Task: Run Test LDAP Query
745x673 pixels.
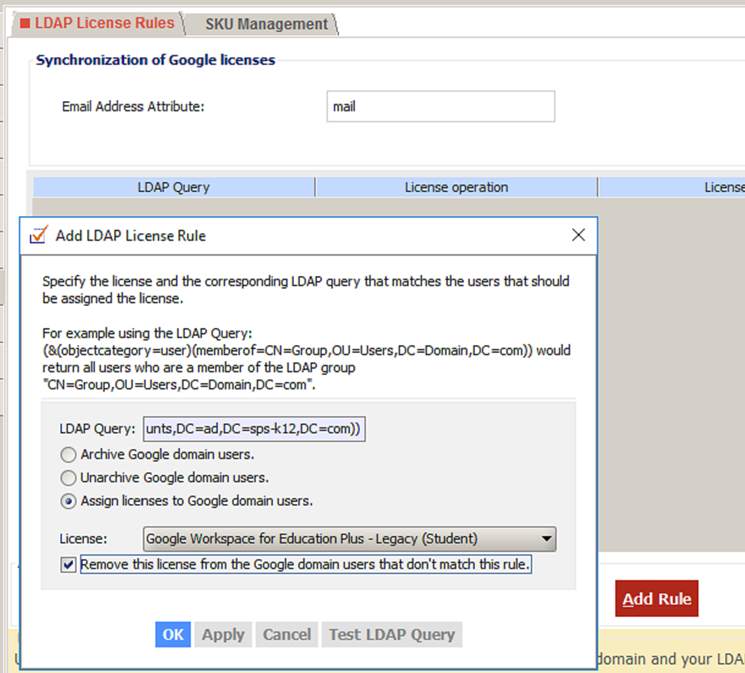Action: point(392,634)
